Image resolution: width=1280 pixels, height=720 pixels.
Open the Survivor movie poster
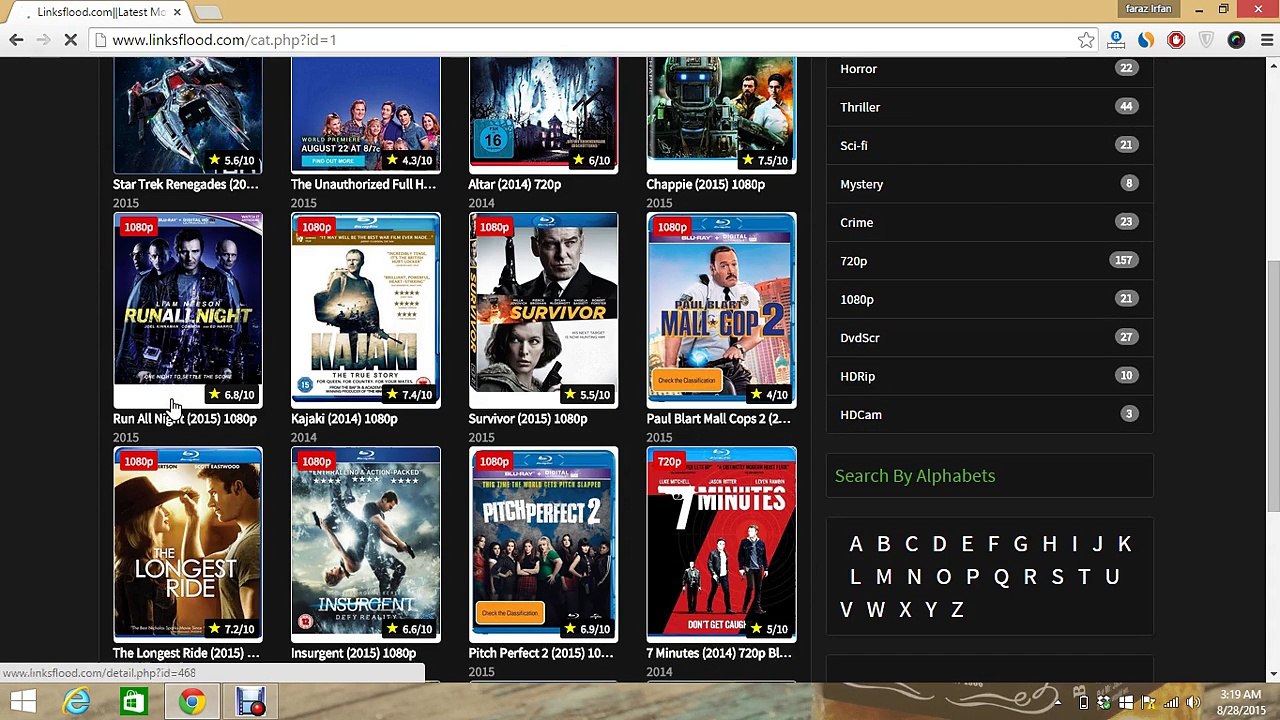(544, 308)
